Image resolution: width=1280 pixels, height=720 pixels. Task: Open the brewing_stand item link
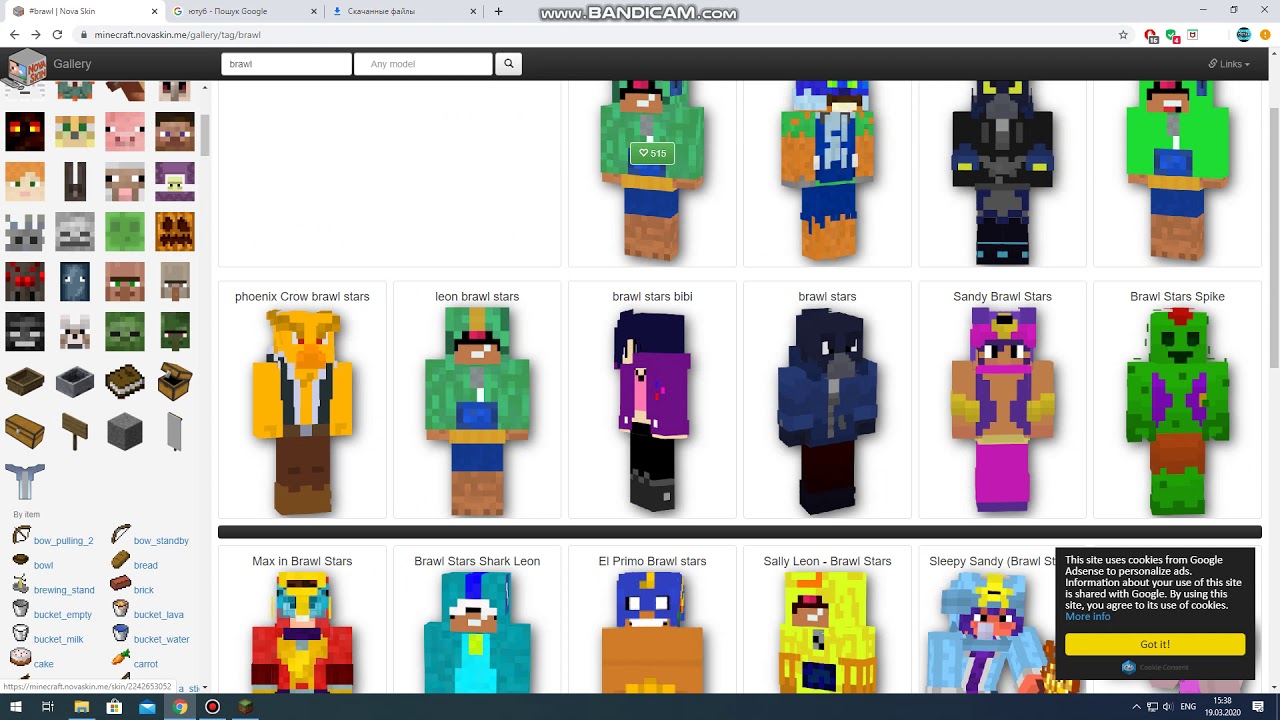tap(64, 590)
